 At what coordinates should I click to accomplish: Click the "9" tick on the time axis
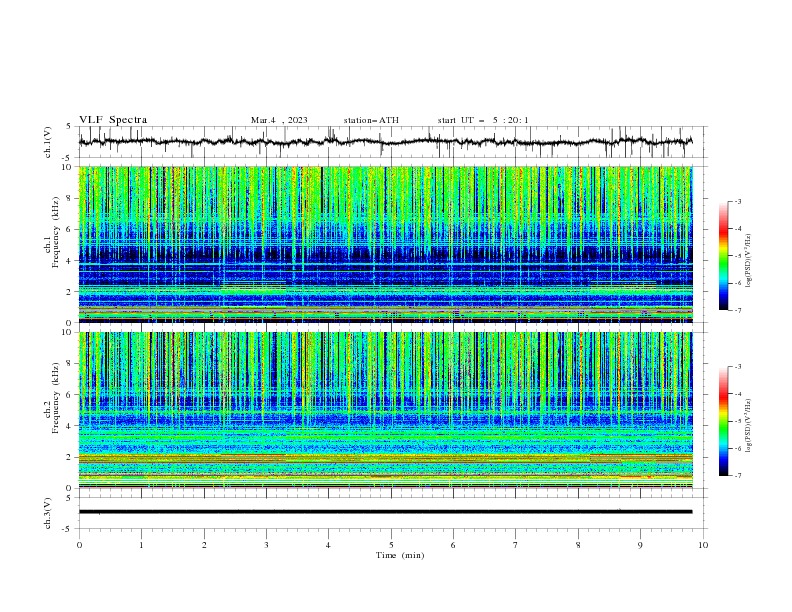tap(640, 545)
